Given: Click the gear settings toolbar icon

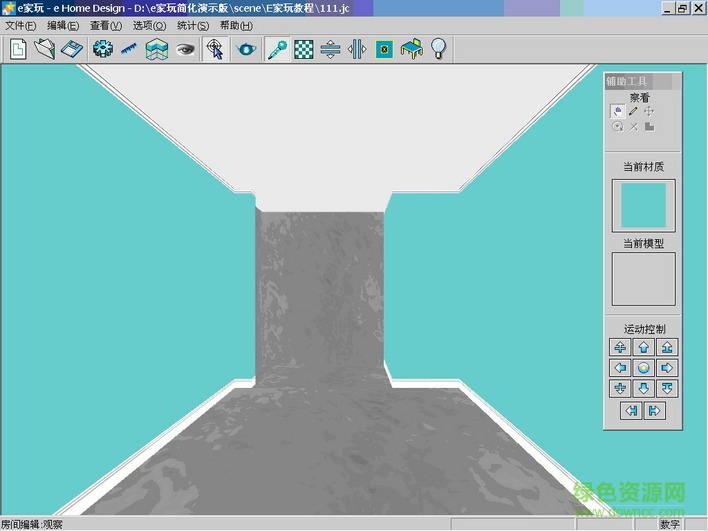Looking at the screenshot, I should coord(102,49).
